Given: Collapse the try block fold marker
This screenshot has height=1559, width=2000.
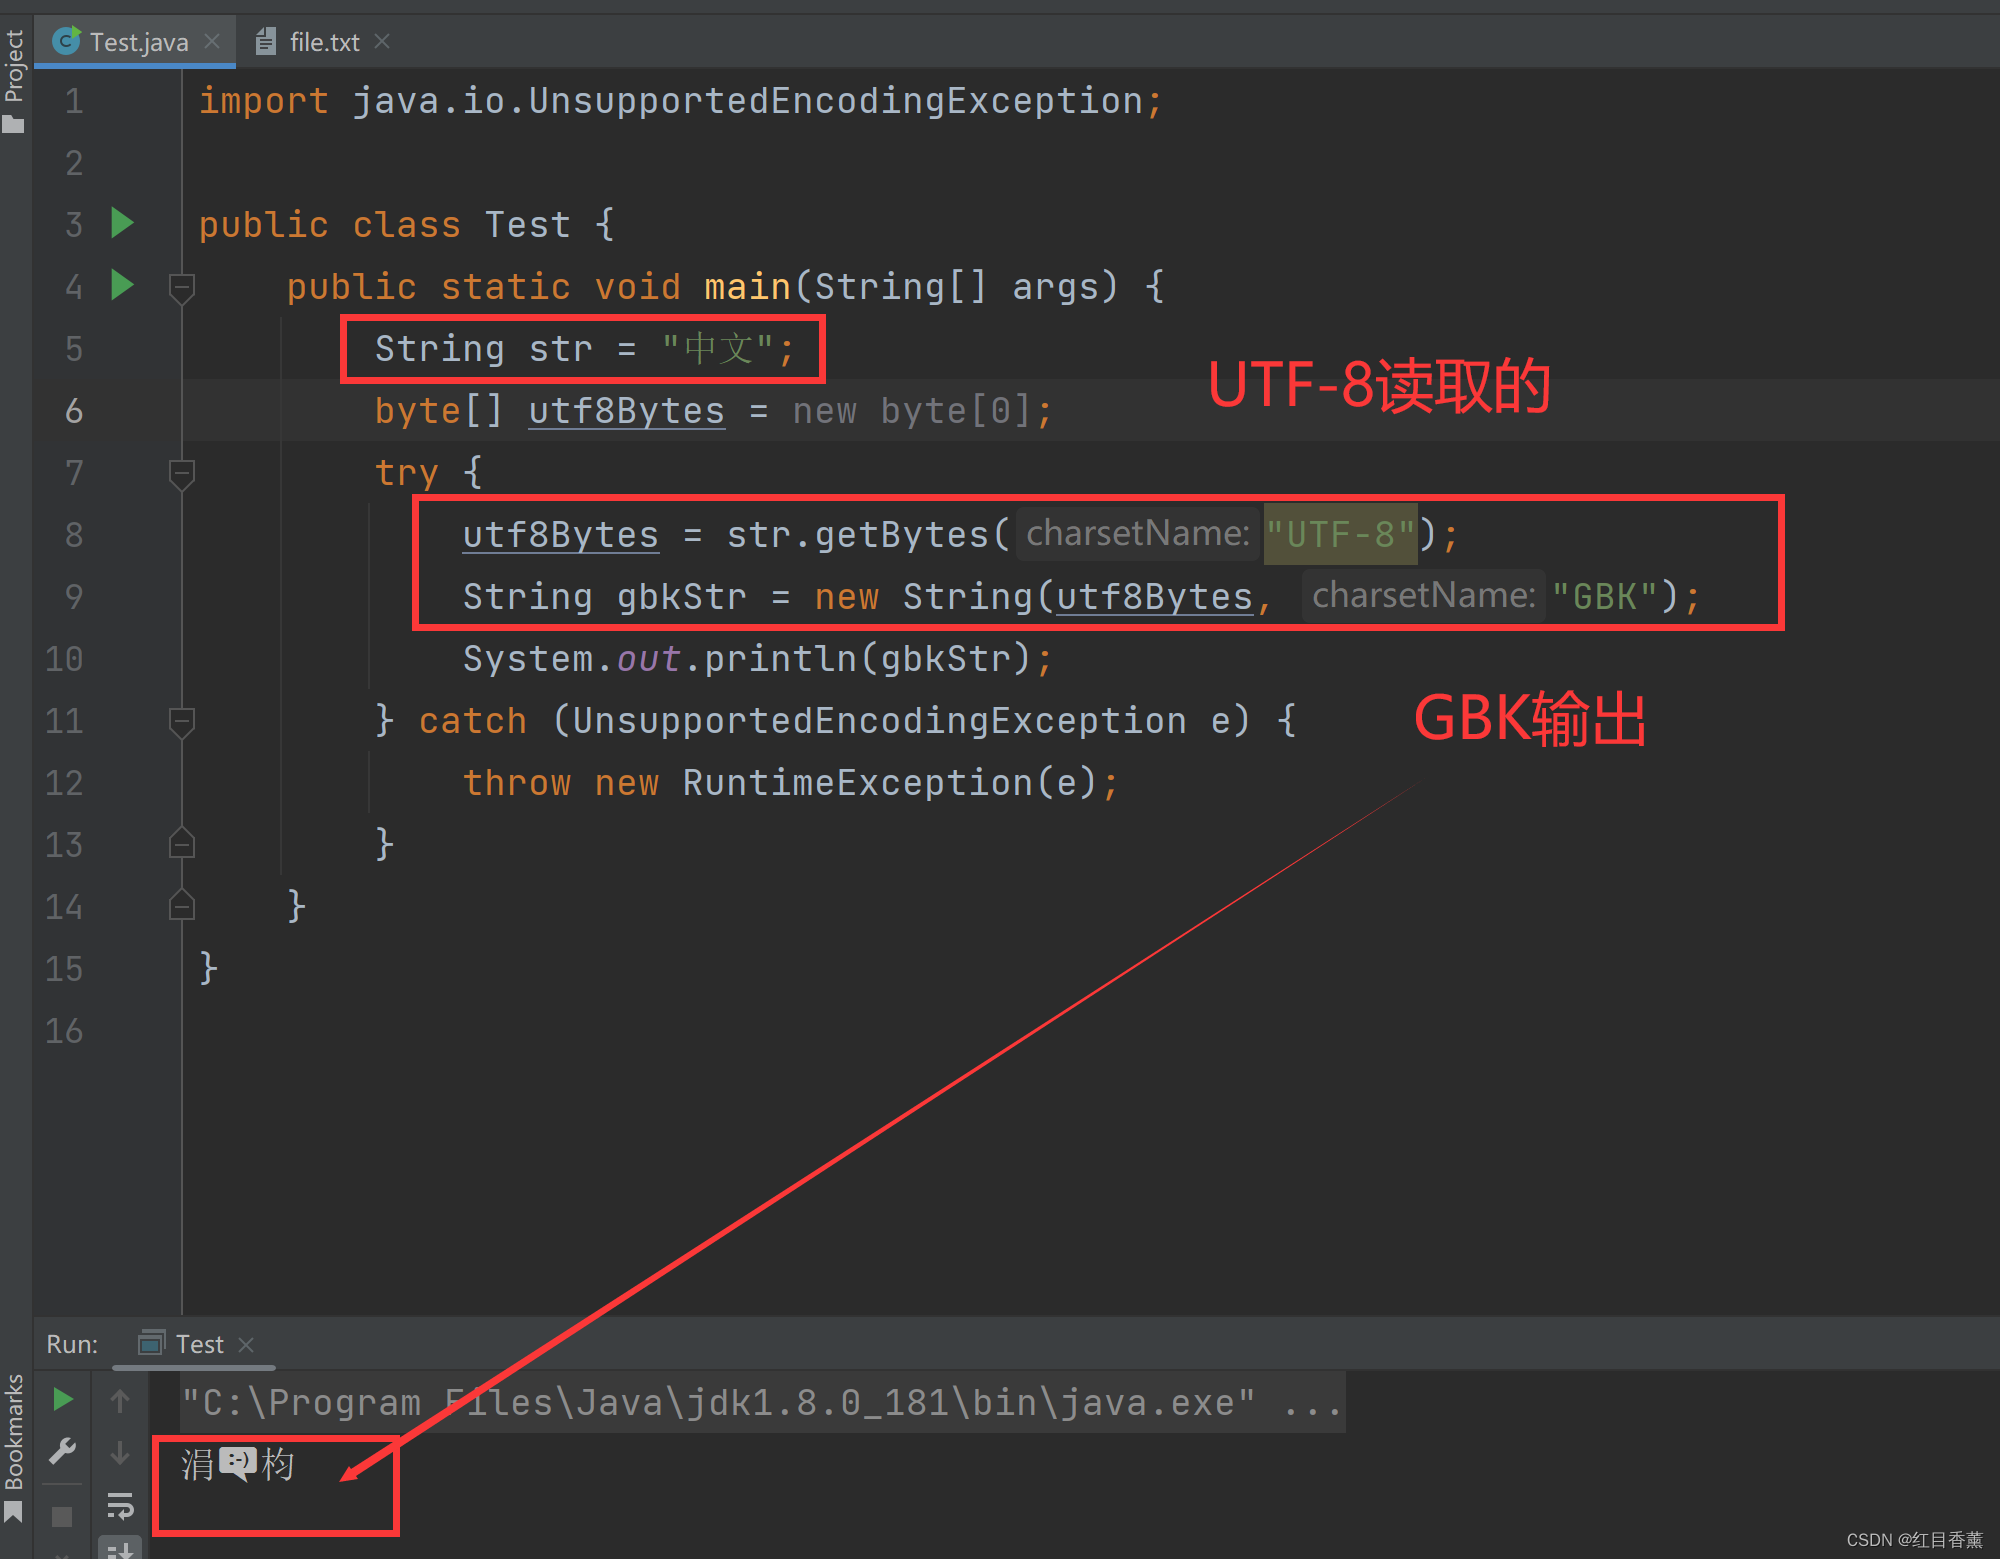Looking at the screenshot, I should click(x=181, y=473).
